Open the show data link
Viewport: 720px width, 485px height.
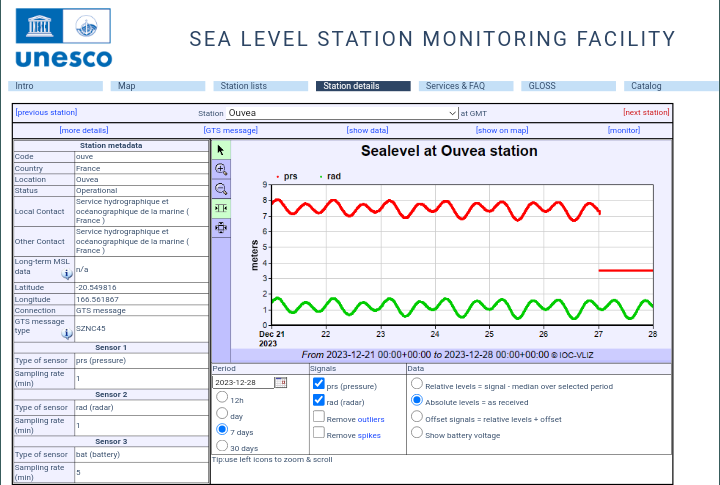click(x=367, y=130)
